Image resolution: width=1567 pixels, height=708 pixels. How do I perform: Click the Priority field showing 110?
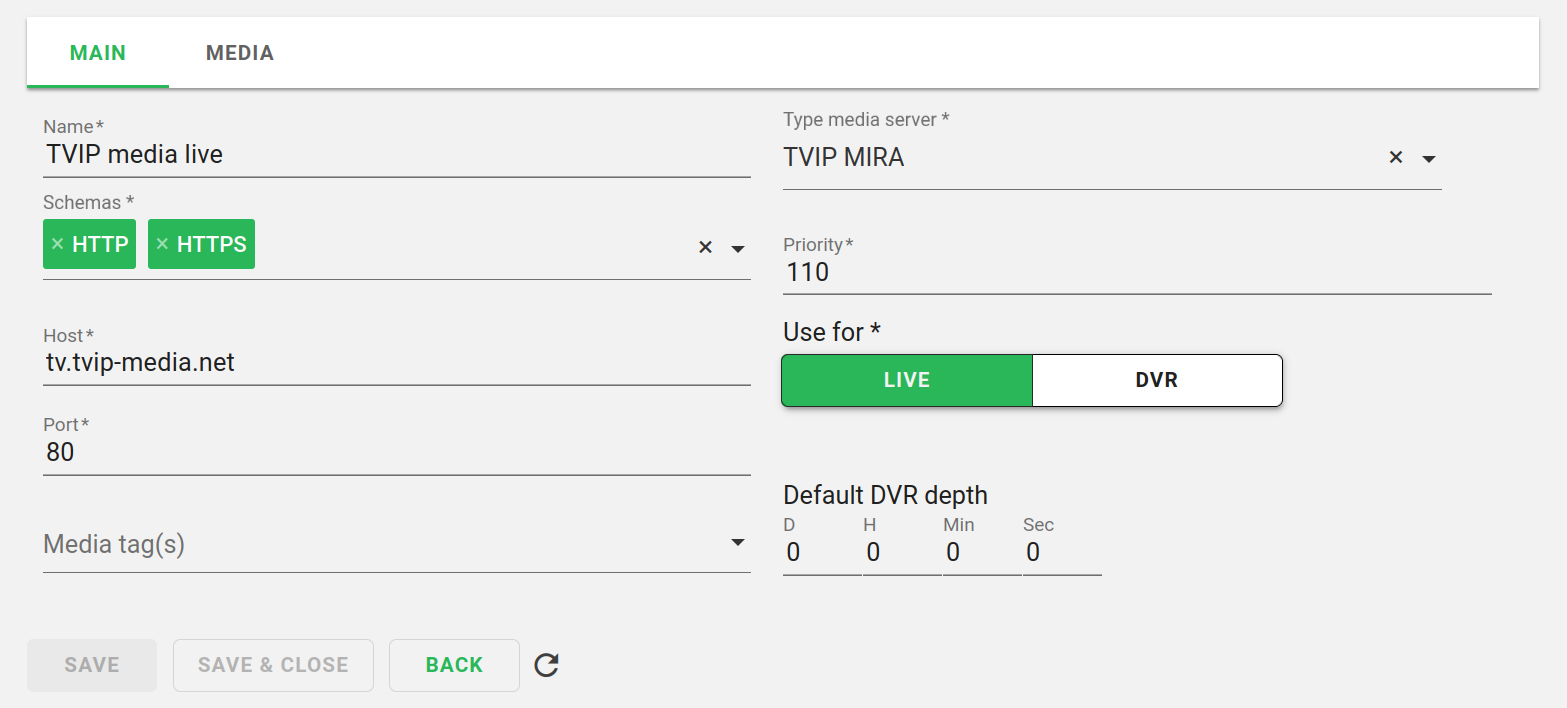pos(1136,272)
